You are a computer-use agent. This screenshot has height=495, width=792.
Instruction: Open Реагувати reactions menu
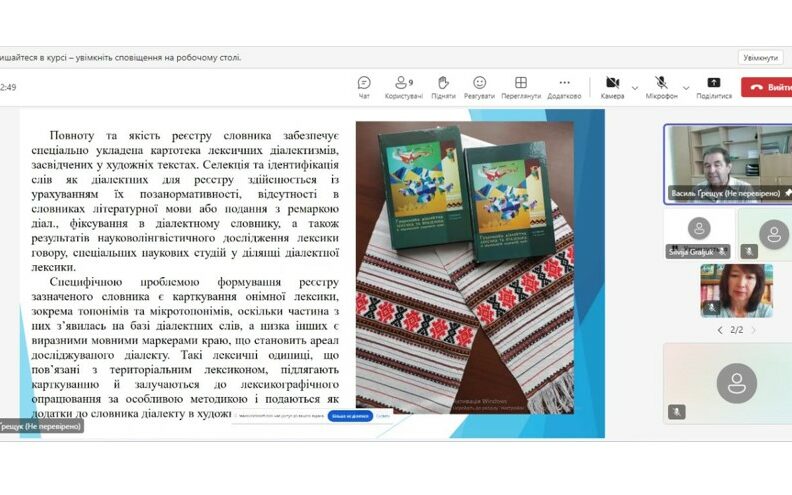point(479,86)
